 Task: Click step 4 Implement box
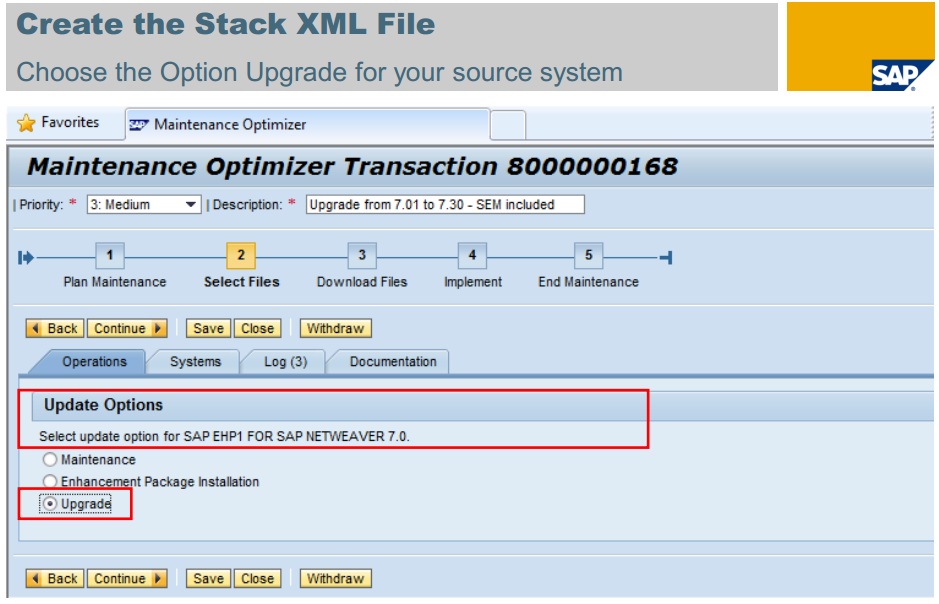(472, 255)
